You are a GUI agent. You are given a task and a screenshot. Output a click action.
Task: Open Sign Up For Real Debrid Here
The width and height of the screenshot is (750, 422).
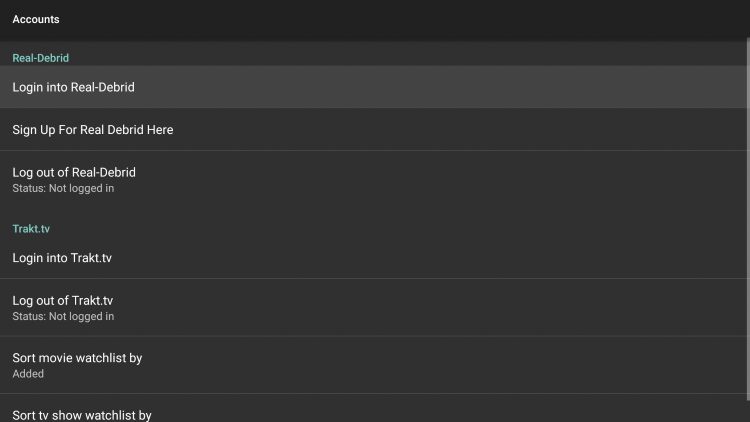(373, 130)
